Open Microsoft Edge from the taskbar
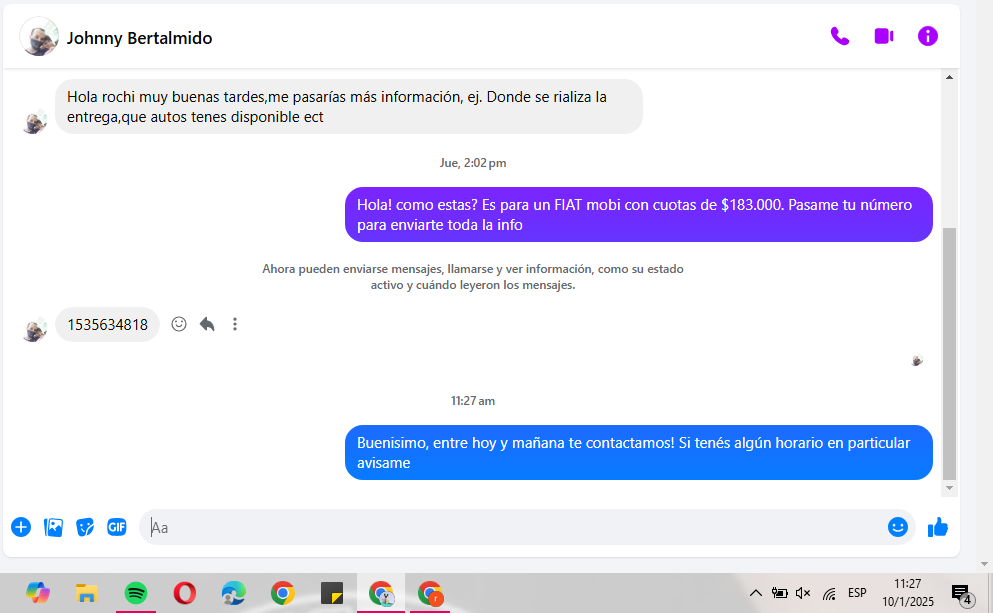The image size is (993, 613). click(234, 593)
